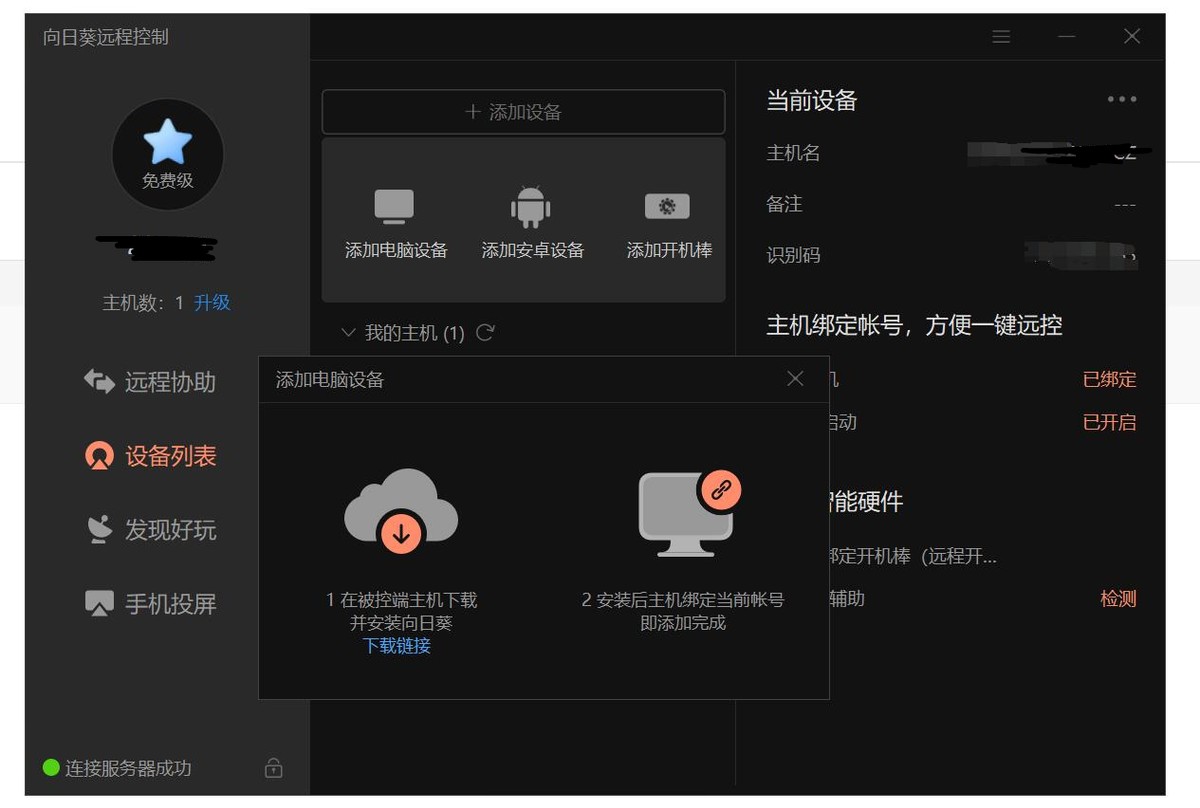This screenshot has height=808, width=1200.
Task: Click the 备注 label
Action: pos(784,203)
